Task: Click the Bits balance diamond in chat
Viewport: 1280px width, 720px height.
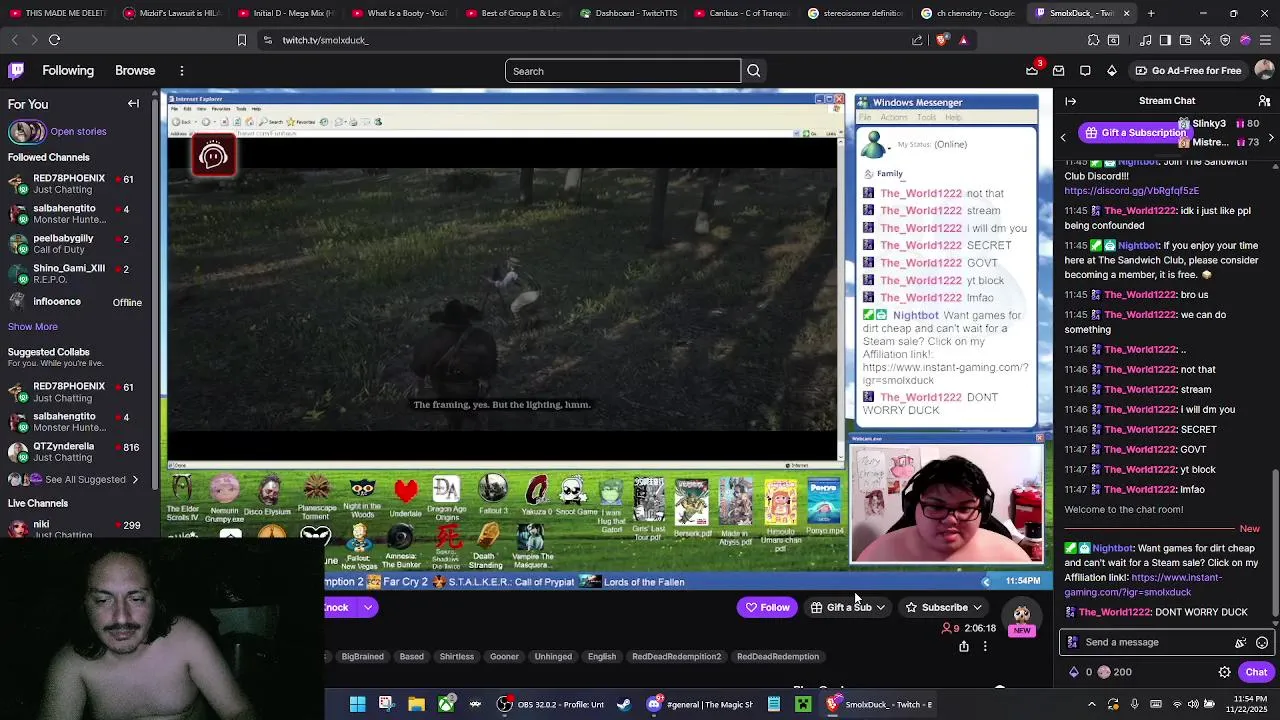Action: click(x=1074, y=672)
